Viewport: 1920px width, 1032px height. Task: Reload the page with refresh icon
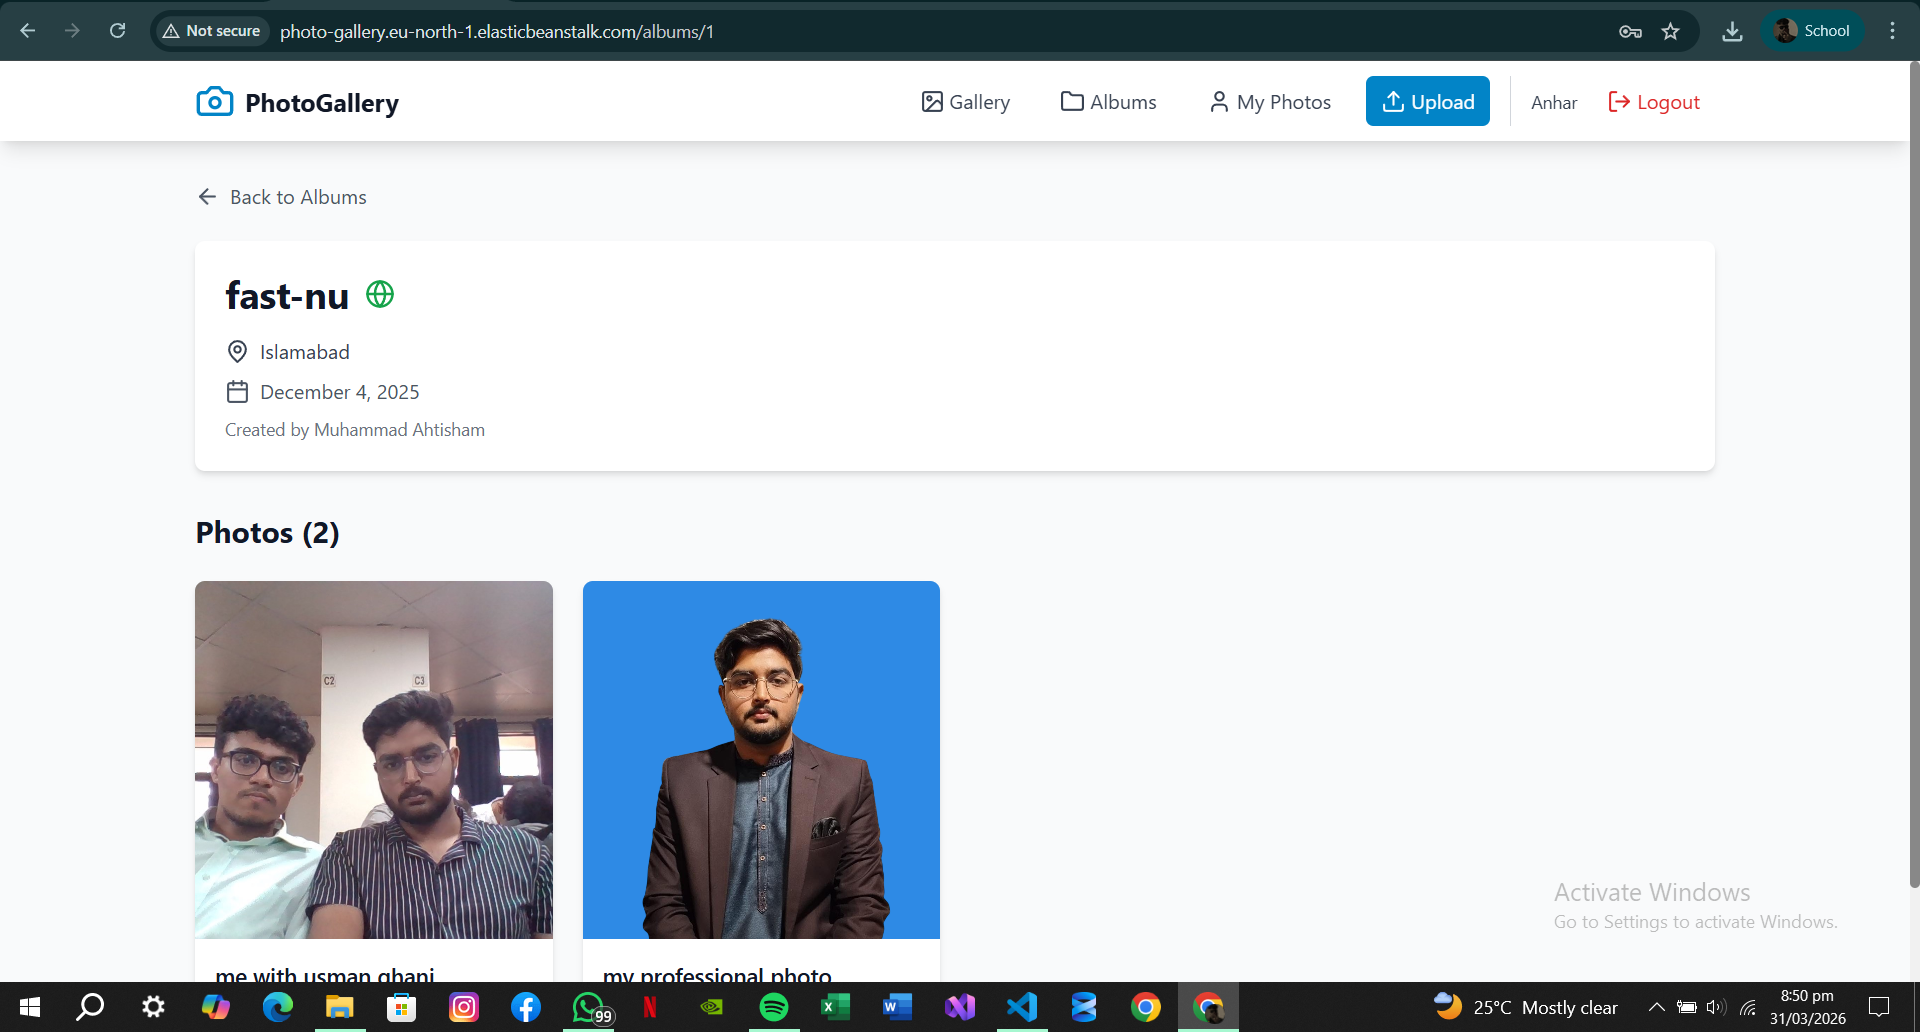click(x=117, y=31)
